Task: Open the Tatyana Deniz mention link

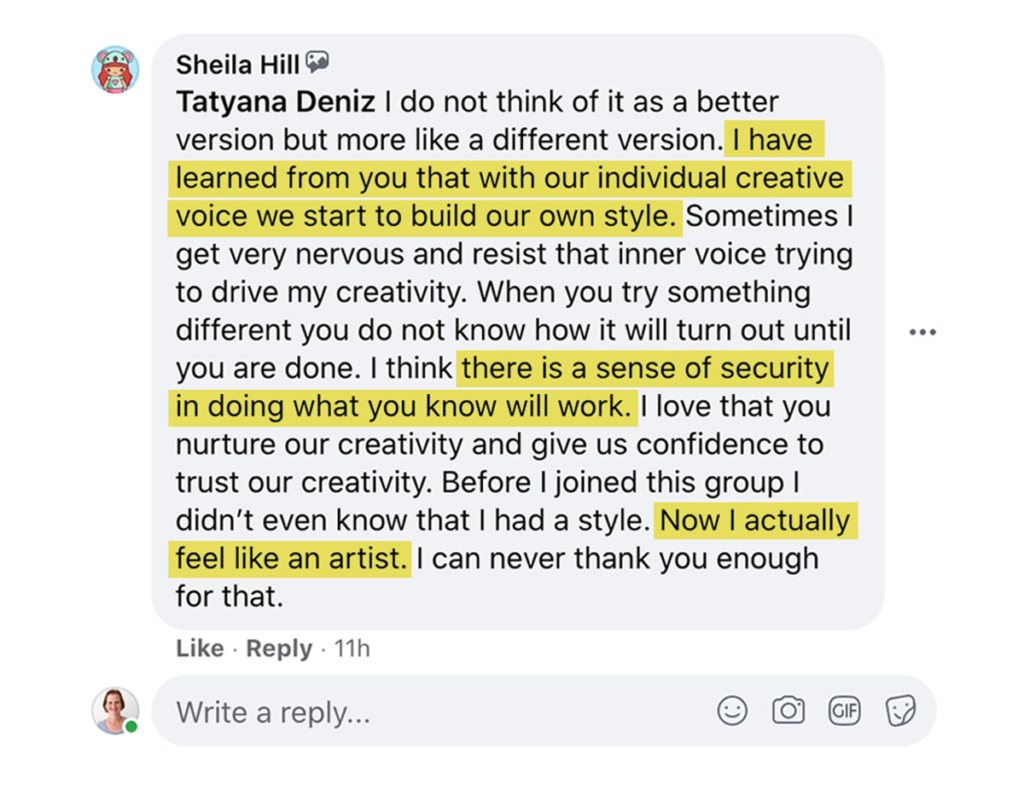Action: pyautogui.click(x=277, y=102)
